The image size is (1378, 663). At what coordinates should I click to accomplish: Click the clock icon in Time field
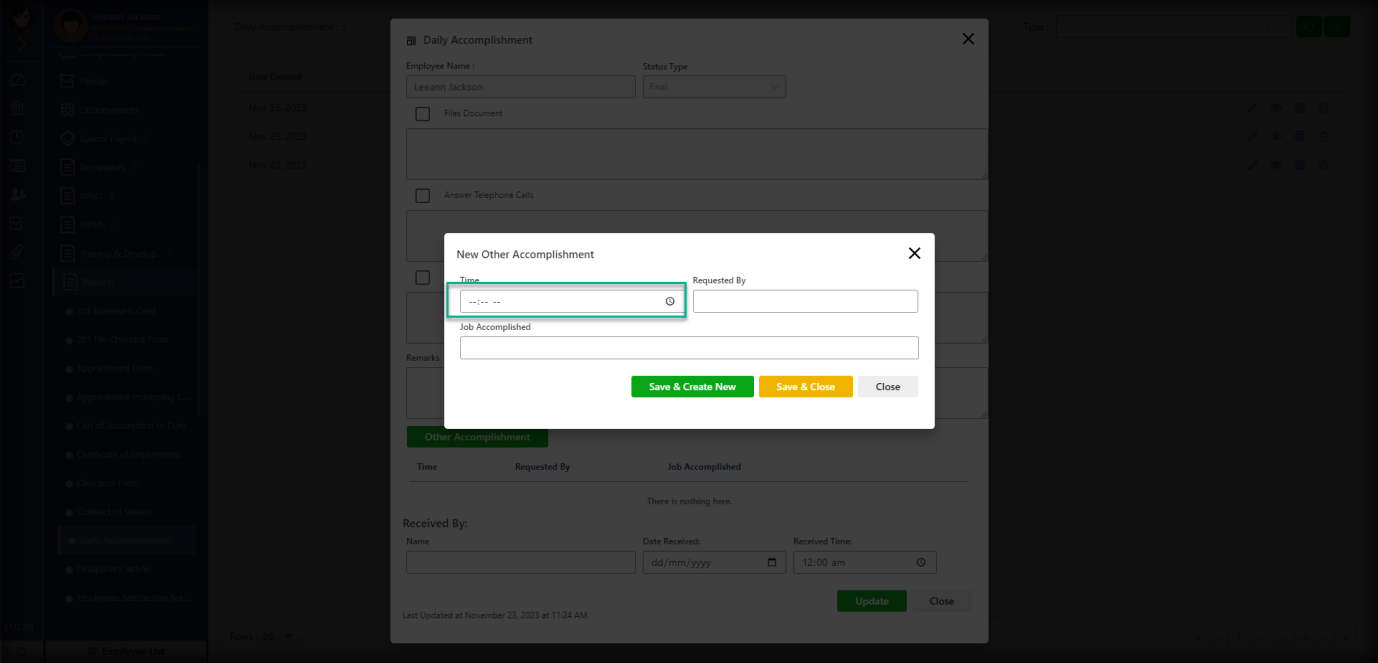[x=670, y=301]
